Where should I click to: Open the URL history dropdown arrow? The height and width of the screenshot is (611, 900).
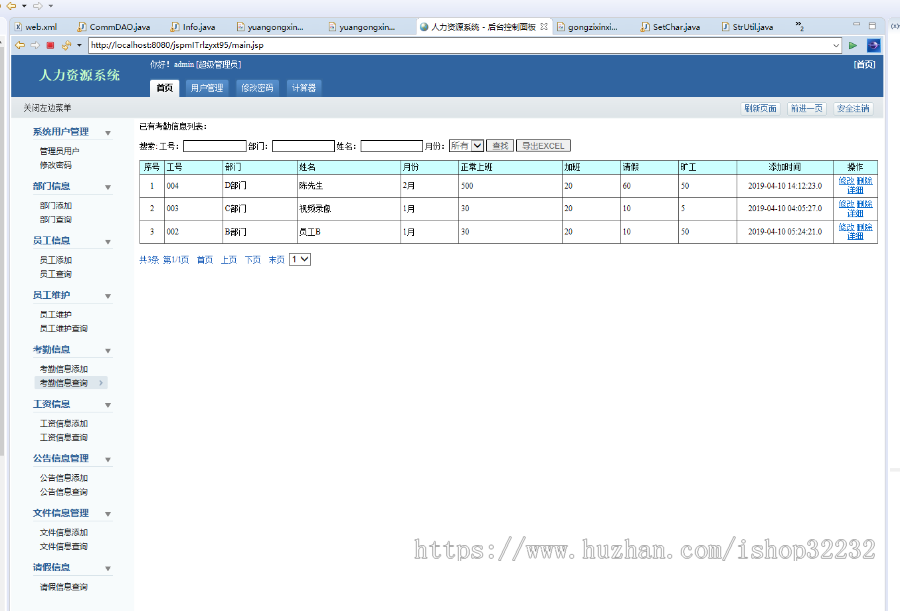(x=836, y=45)
